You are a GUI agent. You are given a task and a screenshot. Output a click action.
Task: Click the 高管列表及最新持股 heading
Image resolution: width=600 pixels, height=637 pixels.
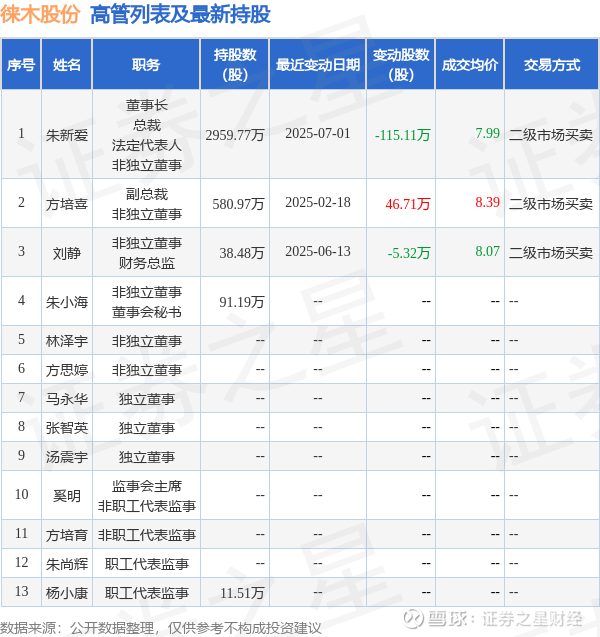coord(180,15)
